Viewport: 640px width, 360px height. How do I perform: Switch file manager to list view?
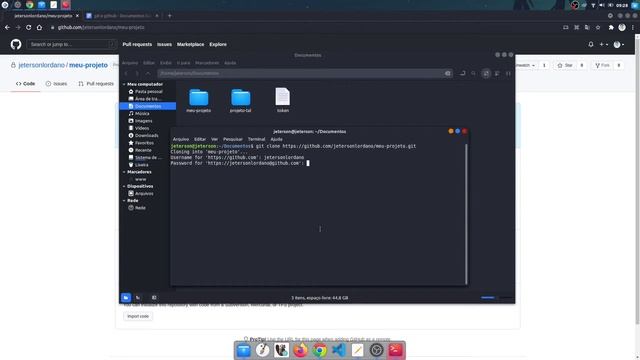coord(497,73)
